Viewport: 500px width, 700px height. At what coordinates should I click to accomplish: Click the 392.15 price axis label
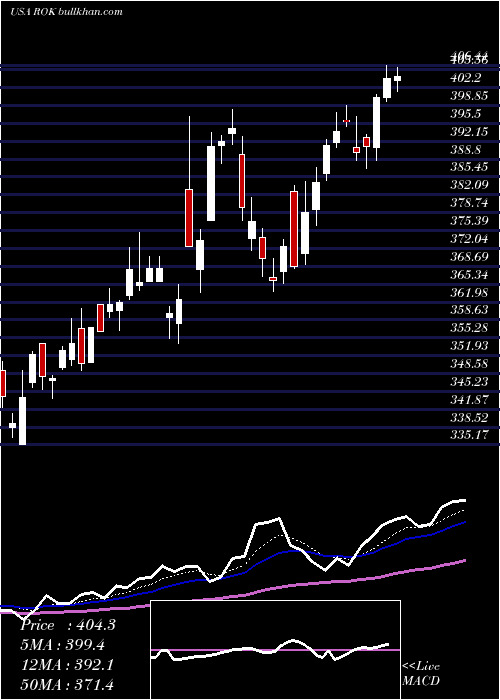coord(469,132)
